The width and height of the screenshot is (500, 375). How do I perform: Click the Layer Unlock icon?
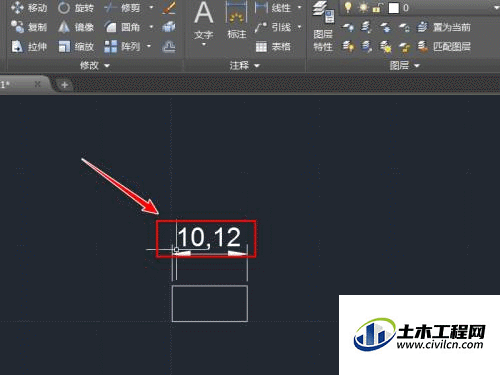click(x=404, y=46)
